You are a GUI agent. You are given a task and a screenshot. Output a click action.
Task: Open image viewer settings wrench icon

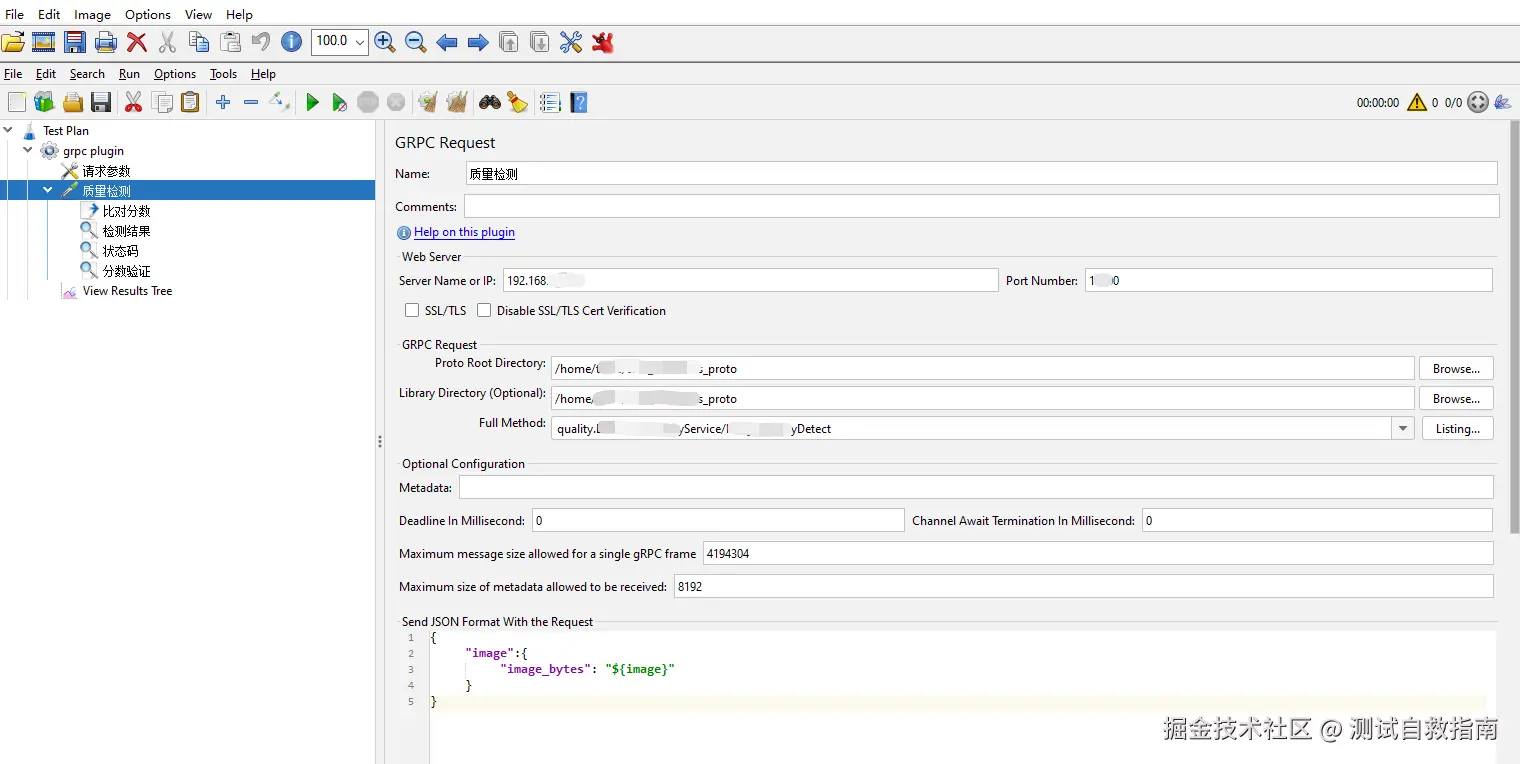[x=571, y=42]
